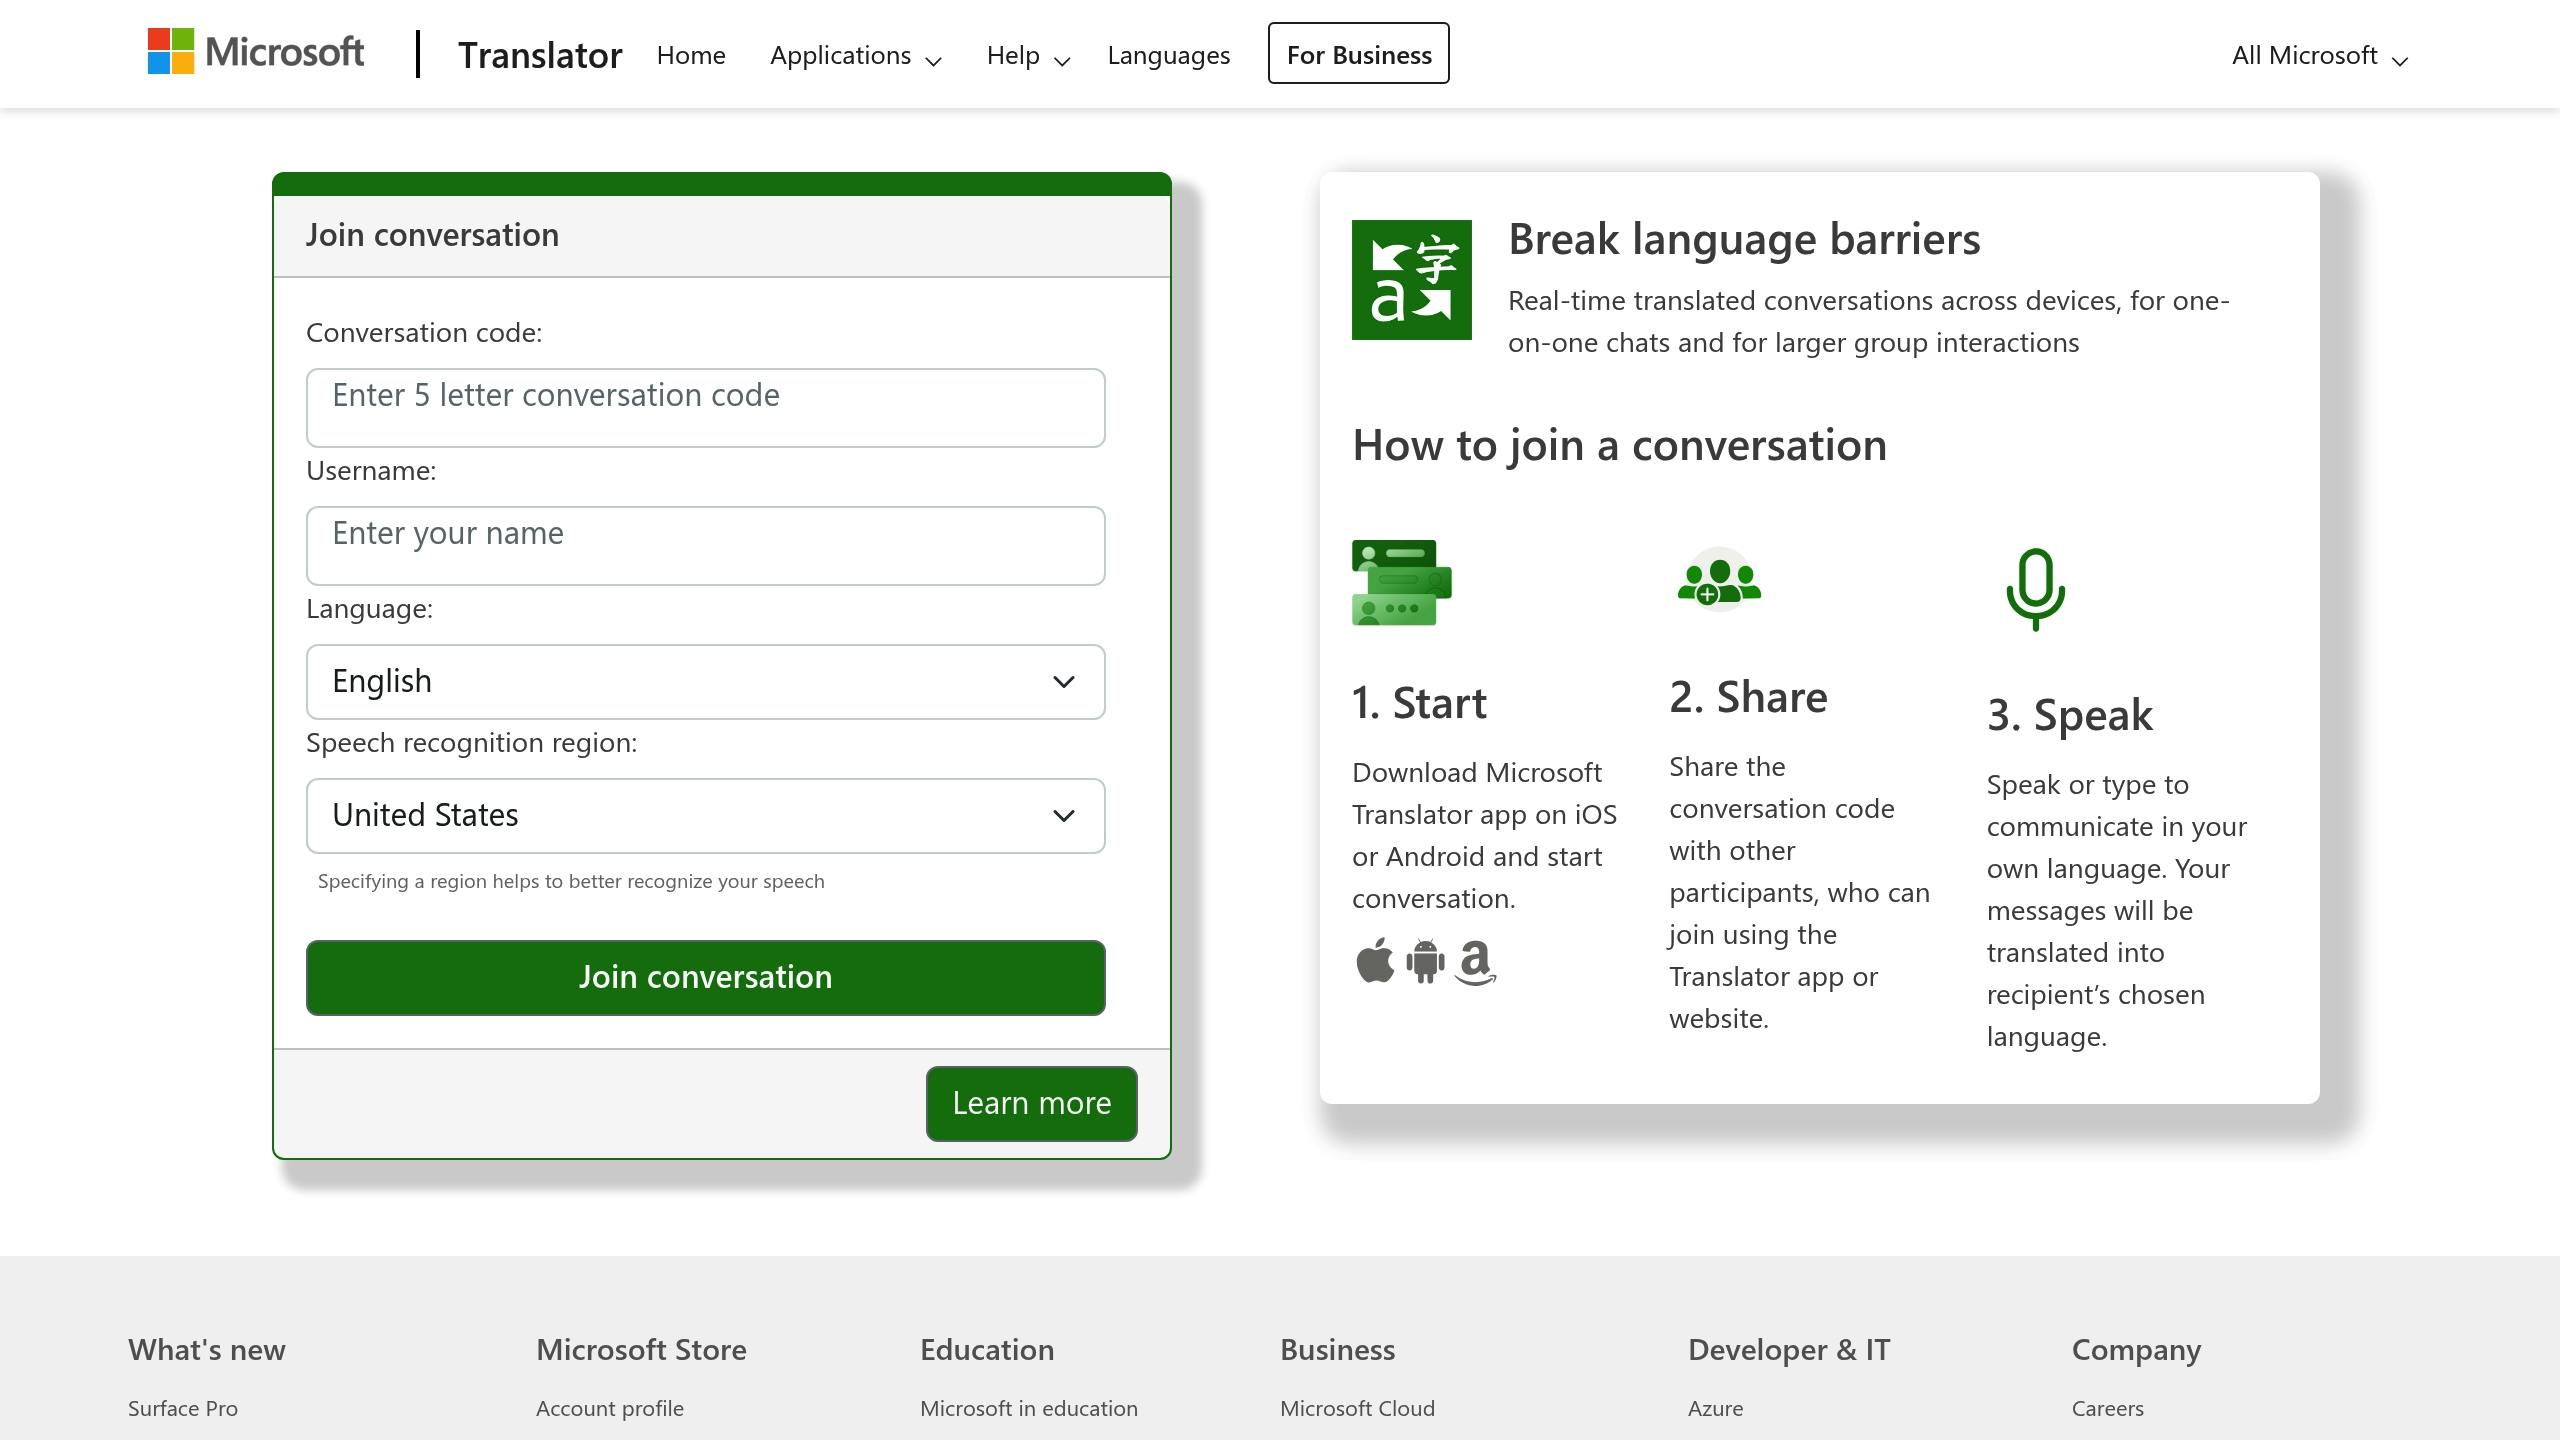Select Home in the navigation bar
The height and width of the screenshot is (1440, 2560).
(x=691, y=55)
